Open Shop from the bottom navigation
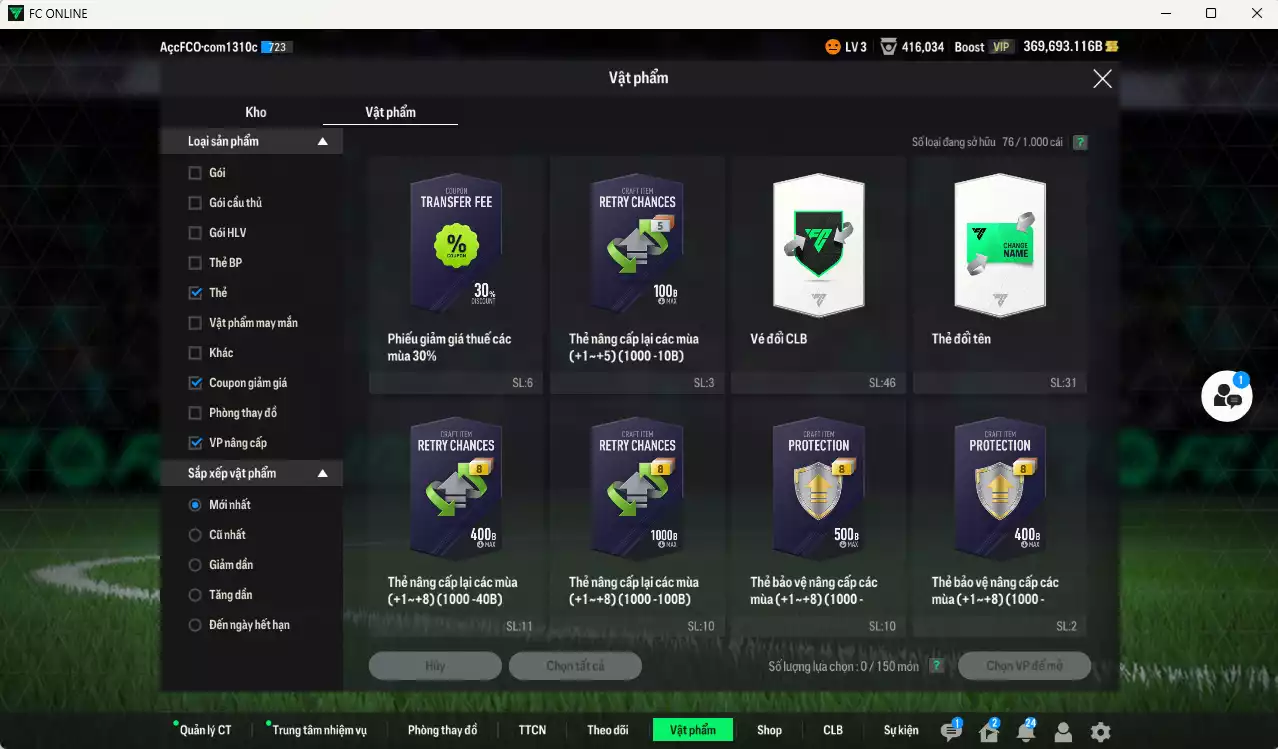Screen dimensions: 1278x749 point(769,730)
